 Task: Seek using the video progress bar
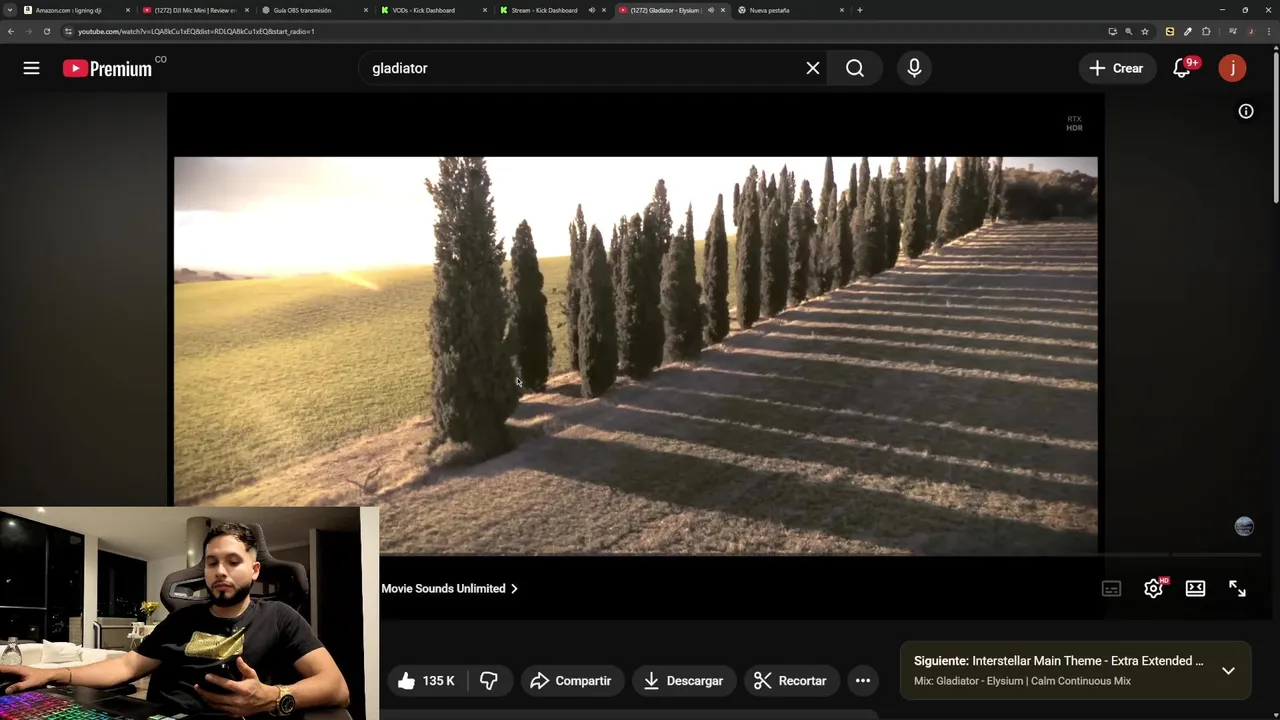tap(820, 555)
